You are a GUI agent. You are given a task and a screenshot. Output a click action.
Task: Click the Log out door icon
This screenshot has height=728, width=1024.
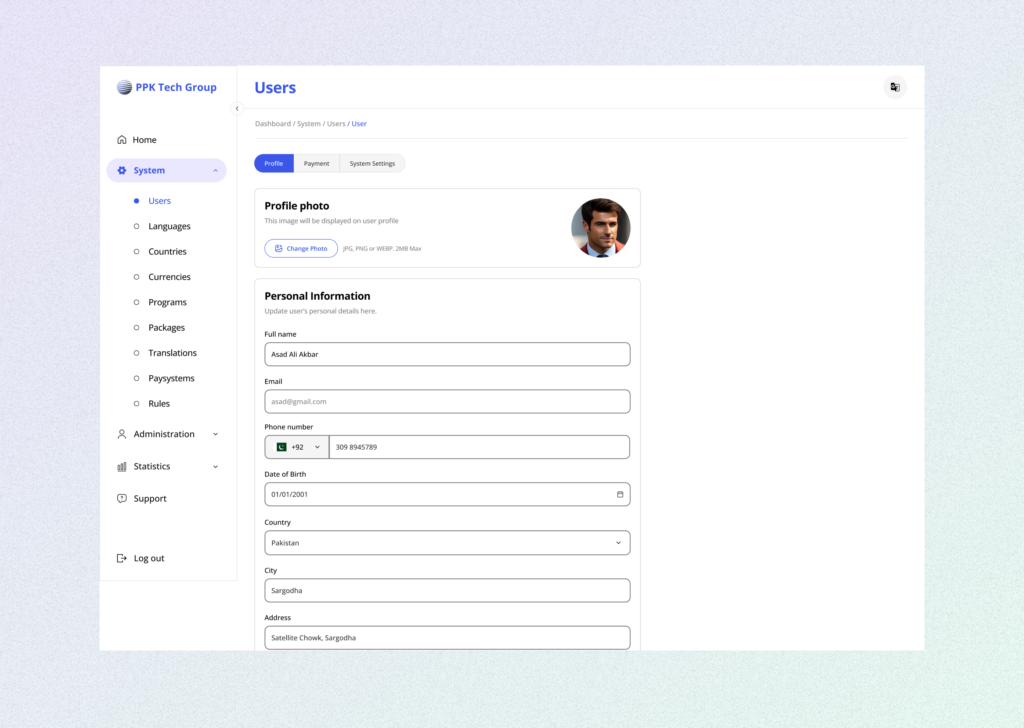pyautogui.click(x=122, y=559)
